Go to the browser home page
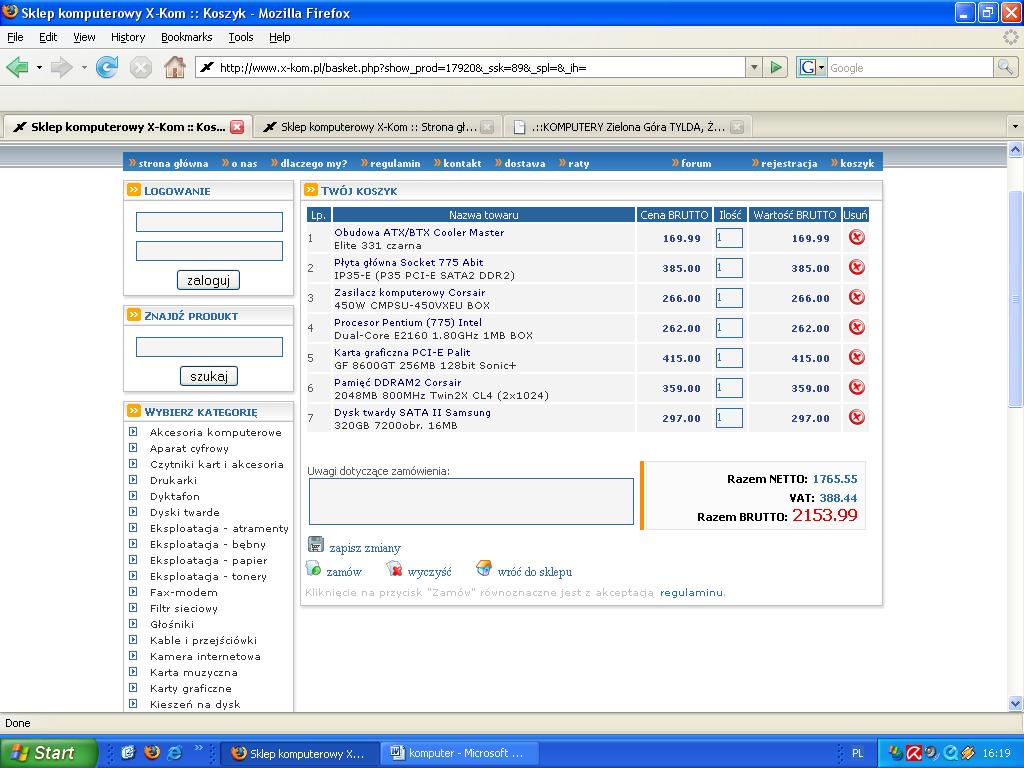The width and height of the screenshot is (1024, 768). tap(174, 67)
